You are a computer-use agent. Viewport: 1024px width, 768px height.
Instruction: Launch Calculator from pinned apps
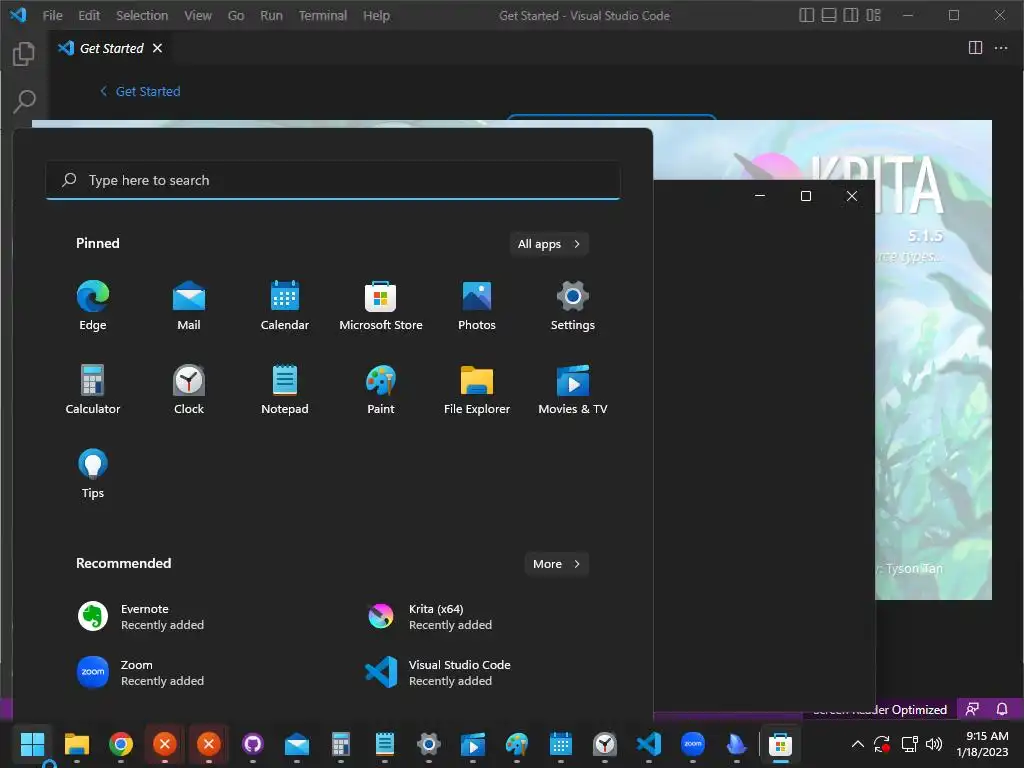tap(93, 390)
